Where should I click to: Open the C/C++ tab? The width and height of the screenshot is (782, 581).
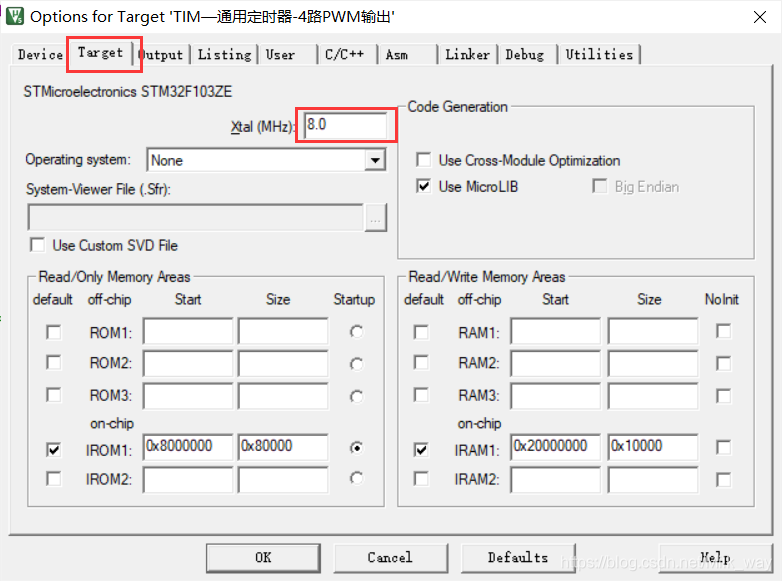point(344,54)
